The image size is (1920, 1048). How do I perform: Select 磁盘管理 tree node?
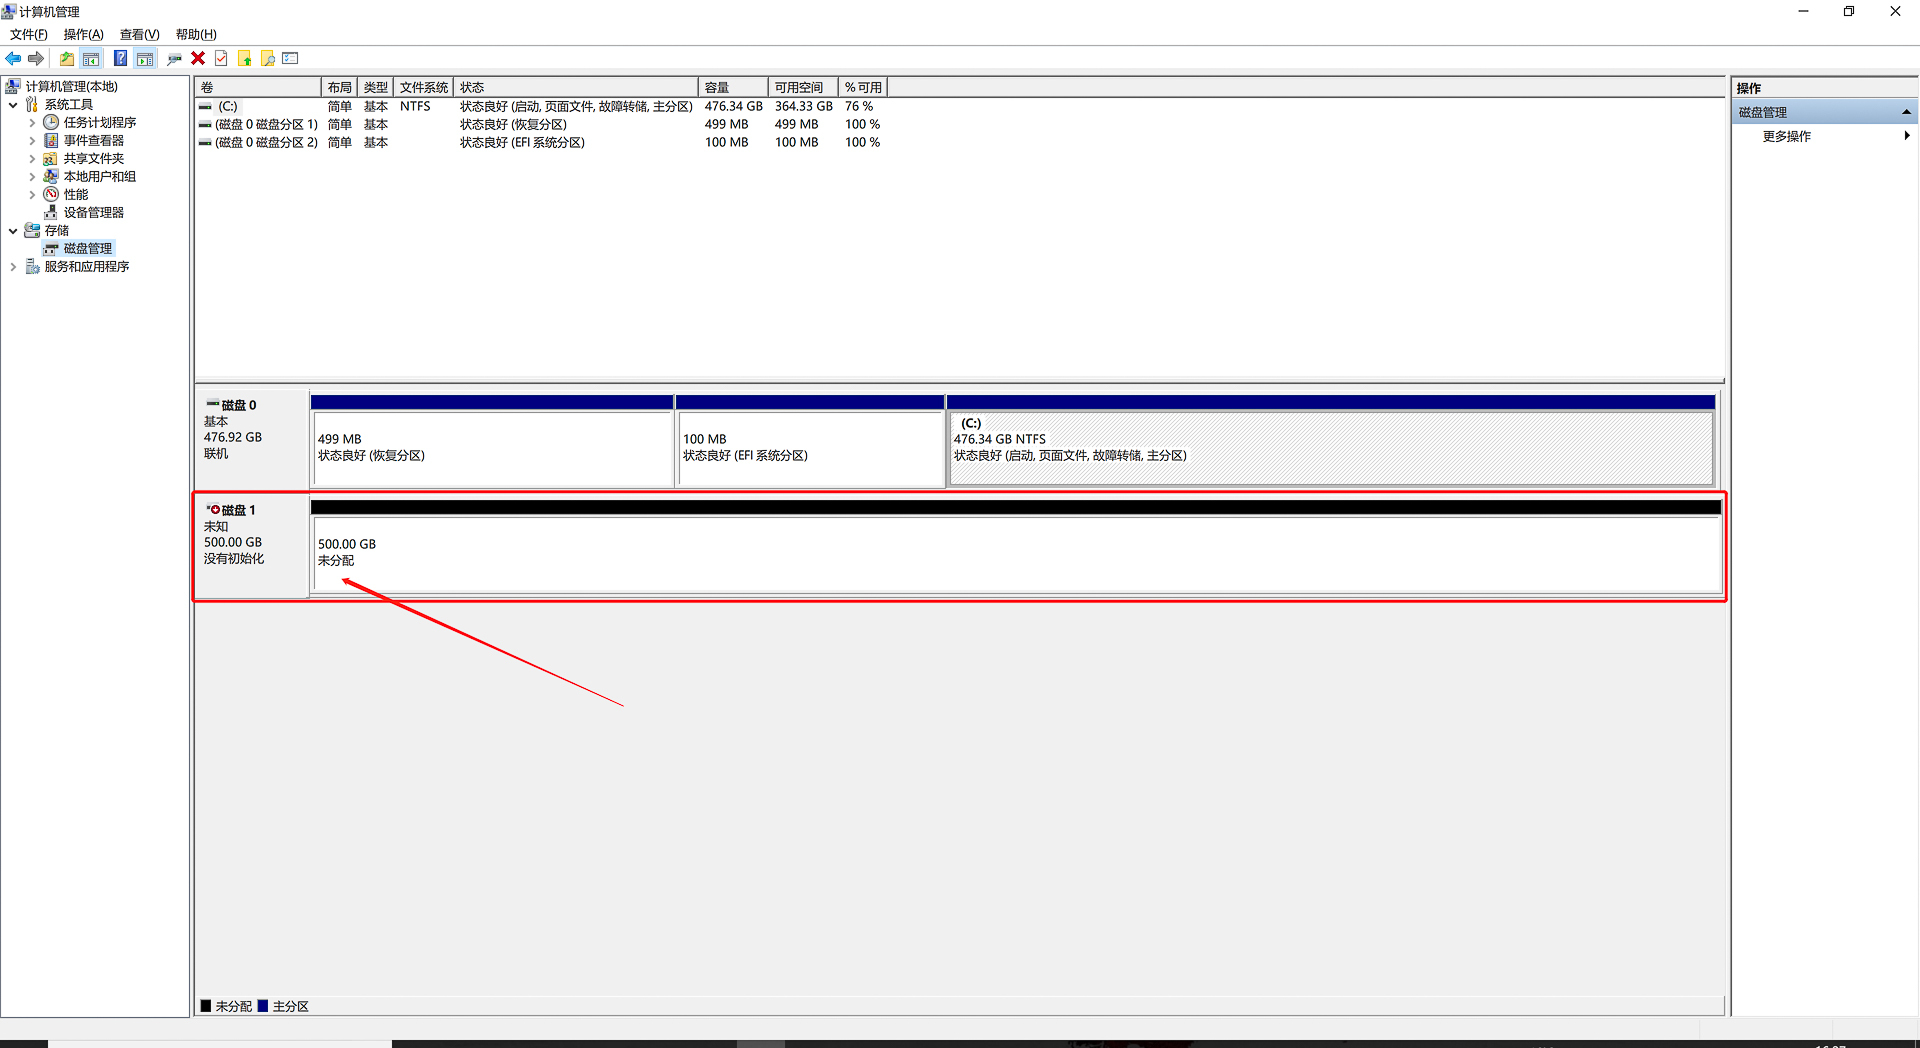point(88,249)
